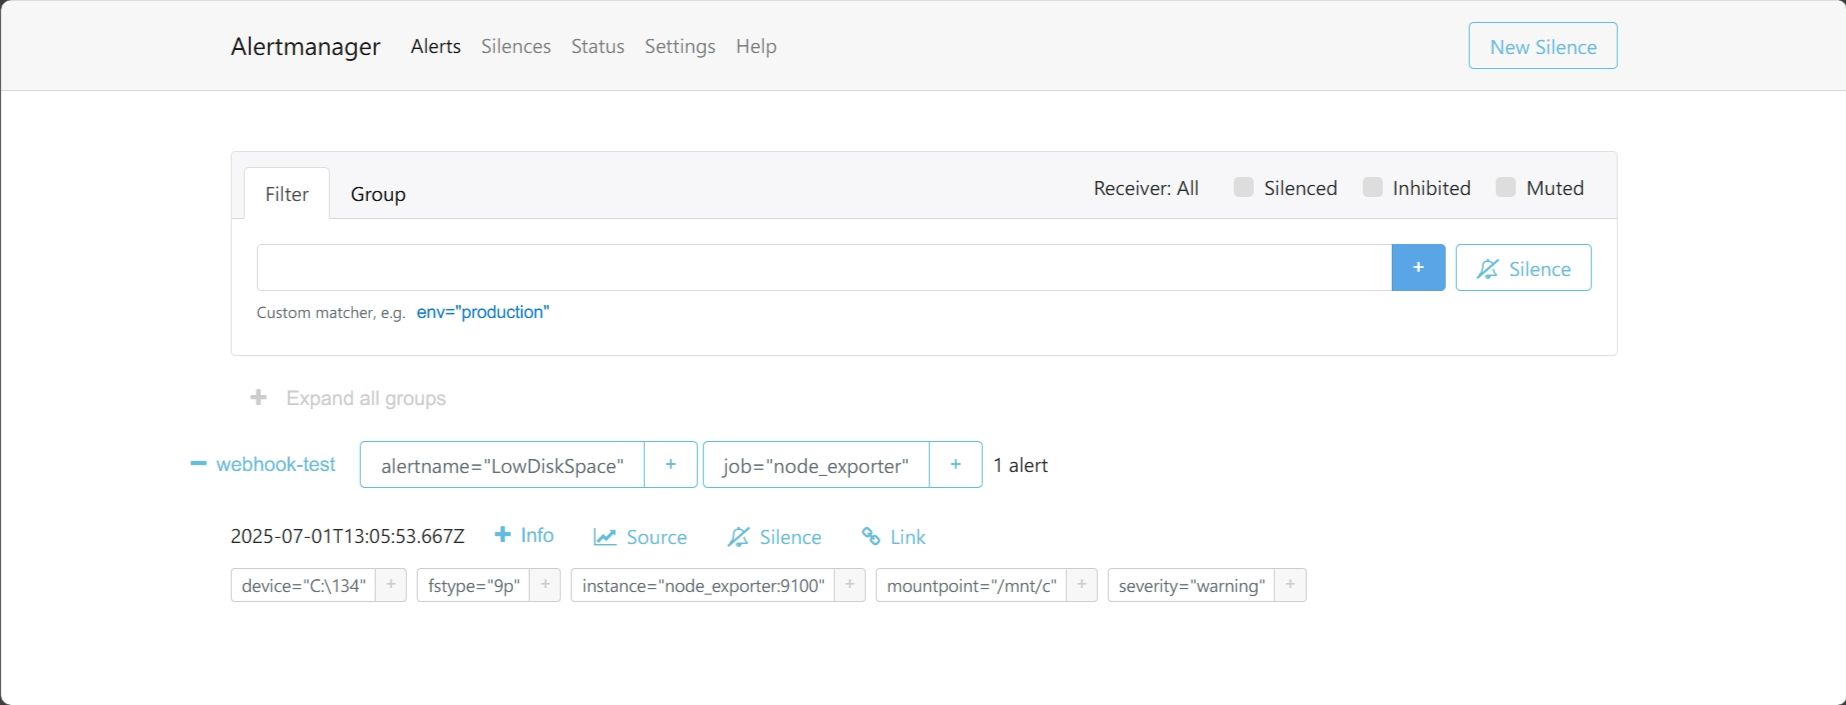
Task: Click the mountpoint="/mnt/c" label text
Action: click(x=971, y=585)
